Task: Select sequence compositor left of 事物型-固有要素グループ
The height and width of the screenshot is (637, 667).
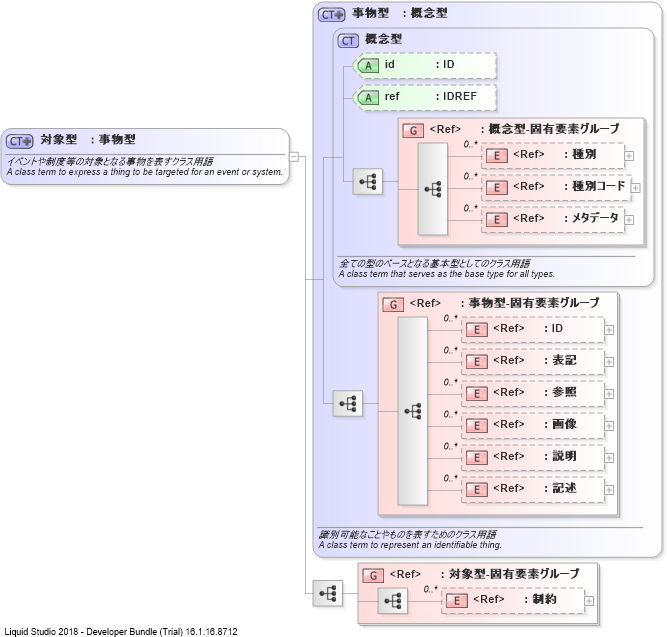Action: (x=348, y=403)
